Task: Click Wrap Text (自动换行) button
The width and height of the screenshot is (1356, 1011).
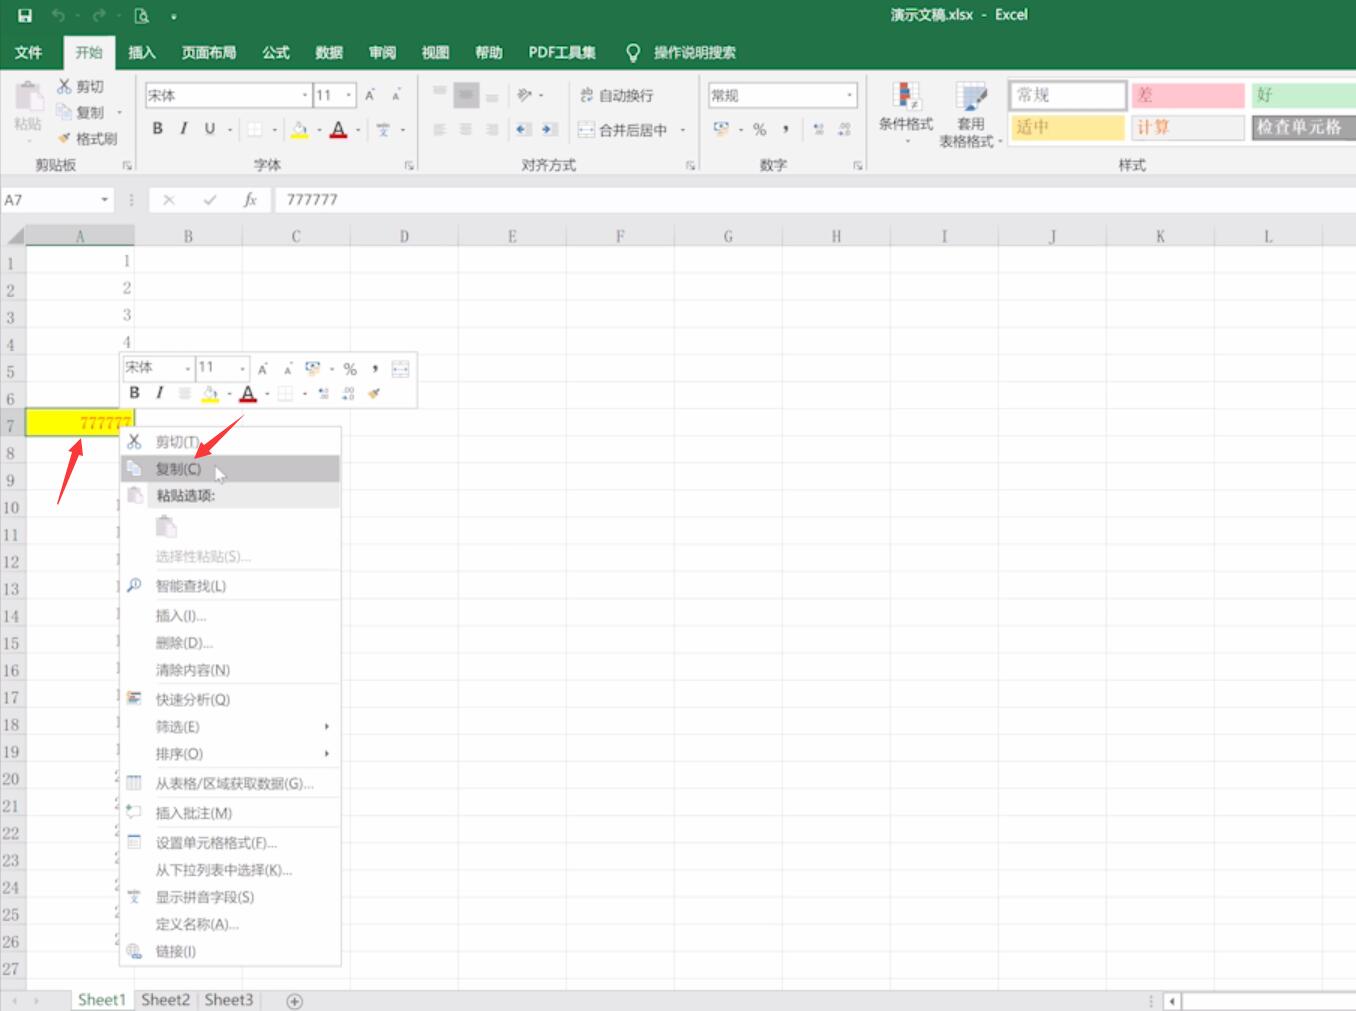Action: [x=617, y=95]
